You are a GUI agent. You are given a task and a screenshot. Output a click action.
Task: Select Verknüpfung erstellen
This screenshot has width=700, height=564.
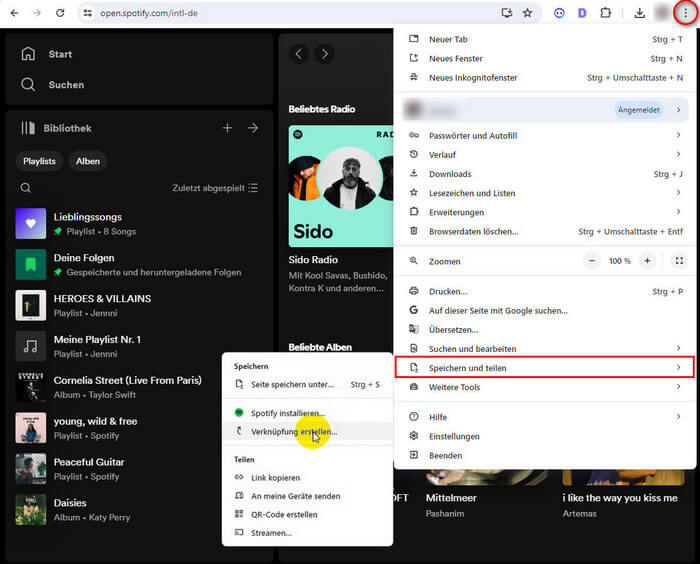[307, 432]
